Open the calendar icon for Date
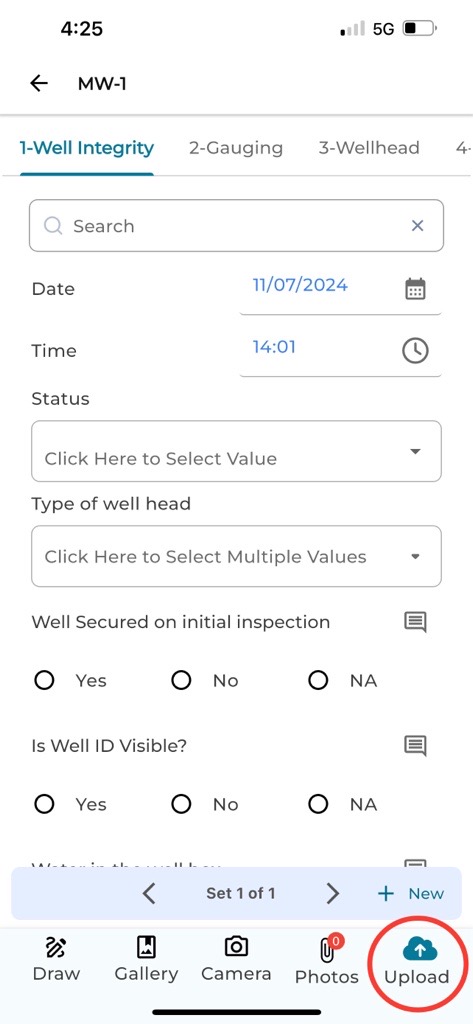473x1024 pixels. [x=416, y=289]
